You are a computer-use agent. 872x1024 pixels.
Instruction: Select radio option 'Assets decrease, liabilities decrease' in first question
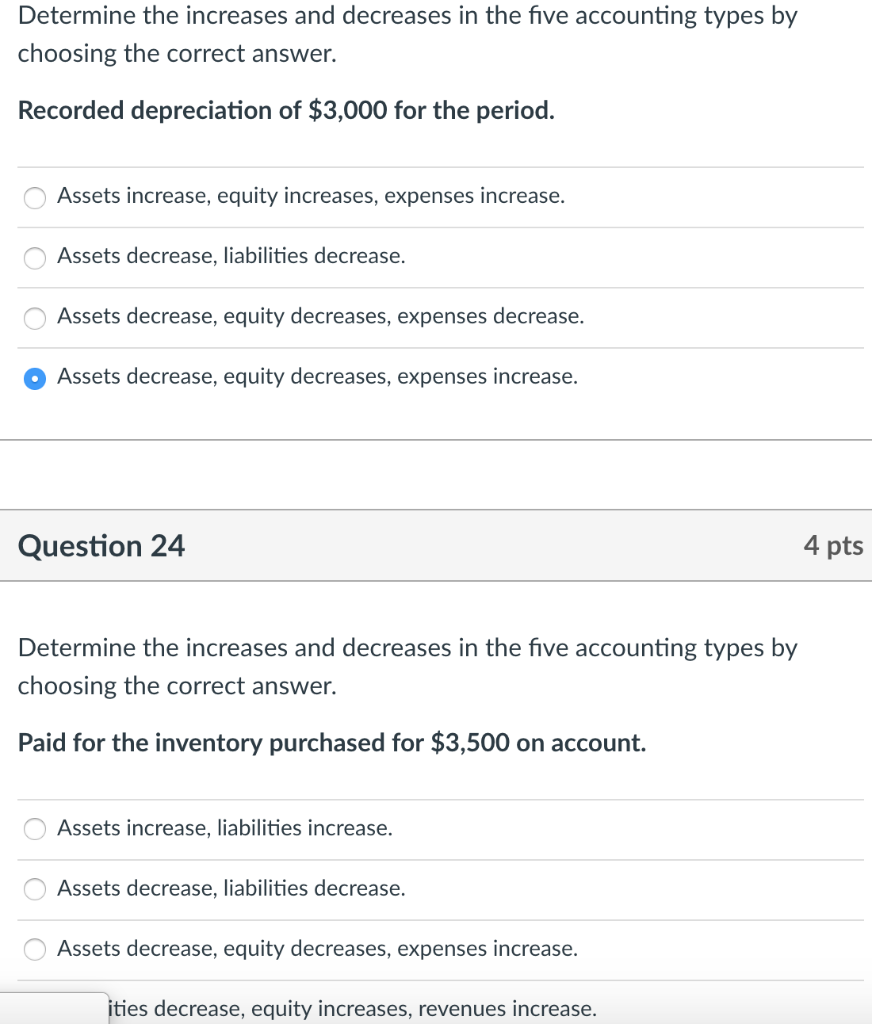34,257
